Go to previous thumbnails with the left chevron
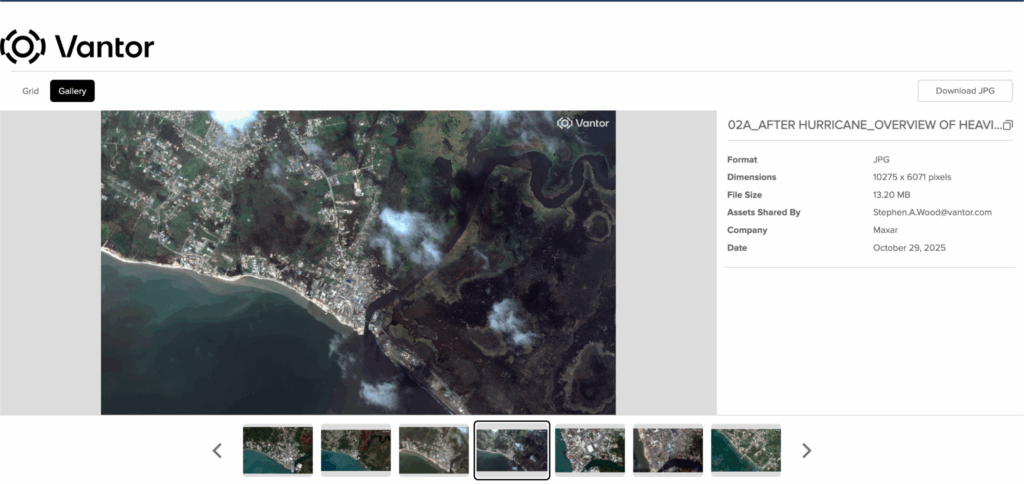Screen dimensions: 1024x484 (217, 450)
